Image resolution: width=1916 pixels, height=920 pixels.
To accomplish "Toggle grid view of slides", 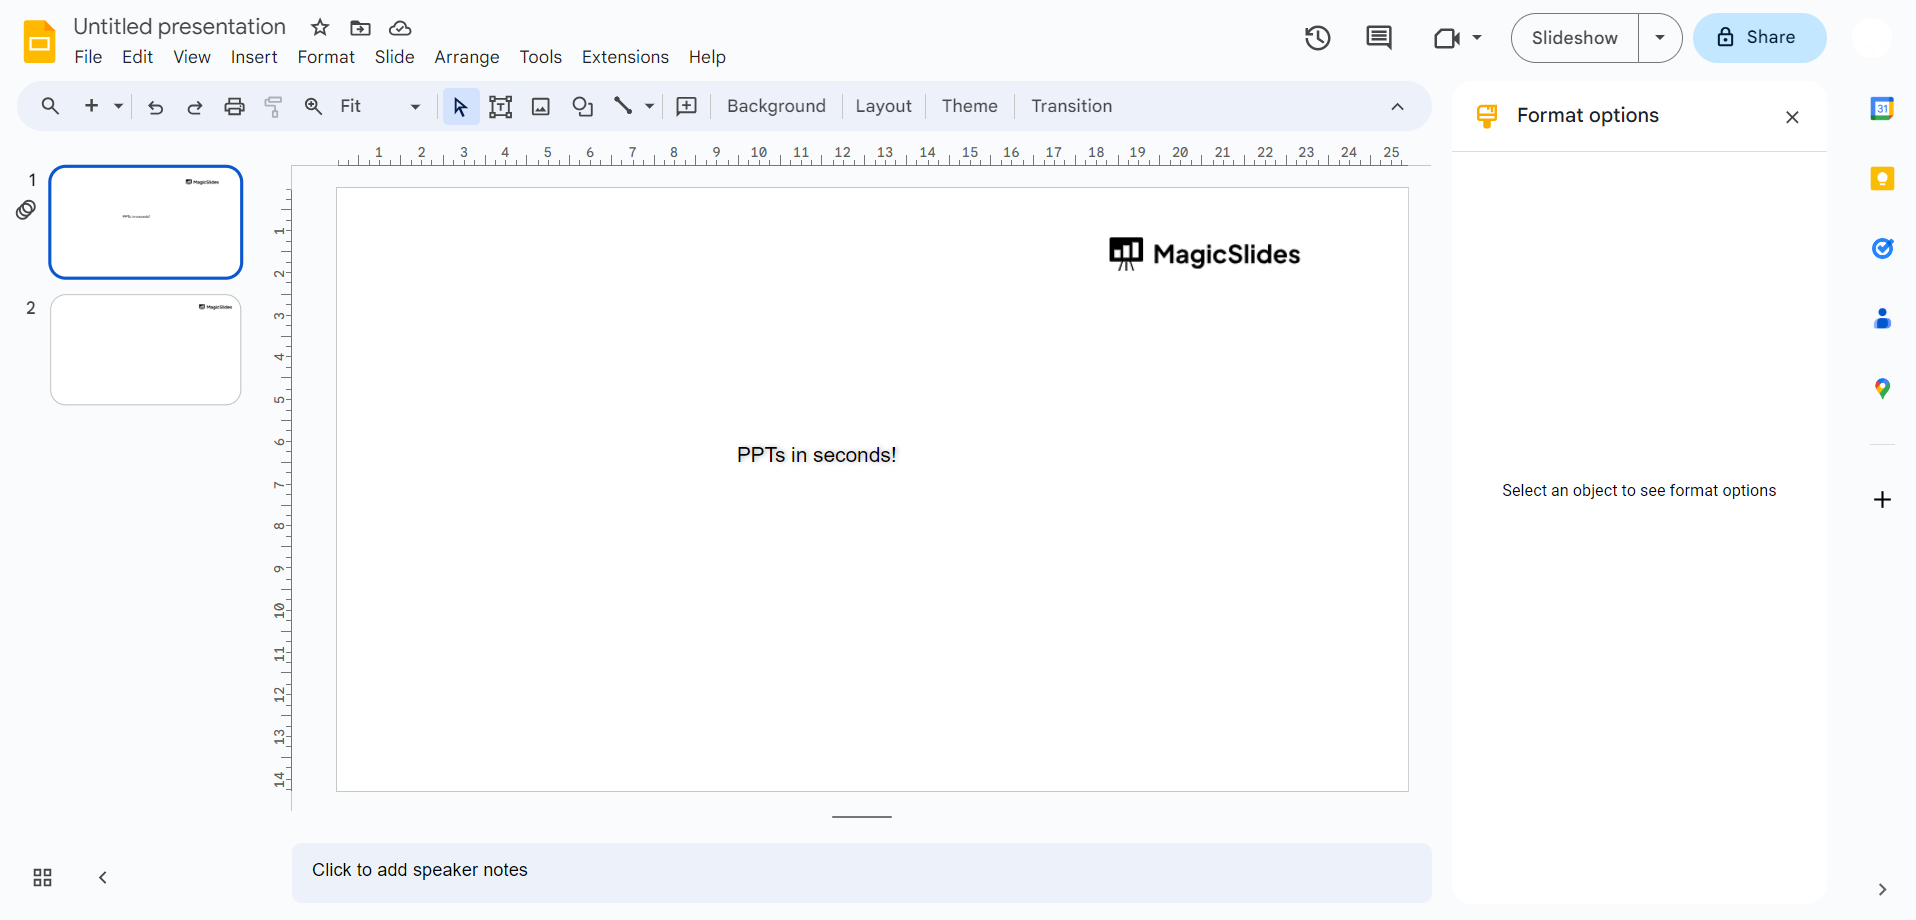I will [x=42, y=877].
